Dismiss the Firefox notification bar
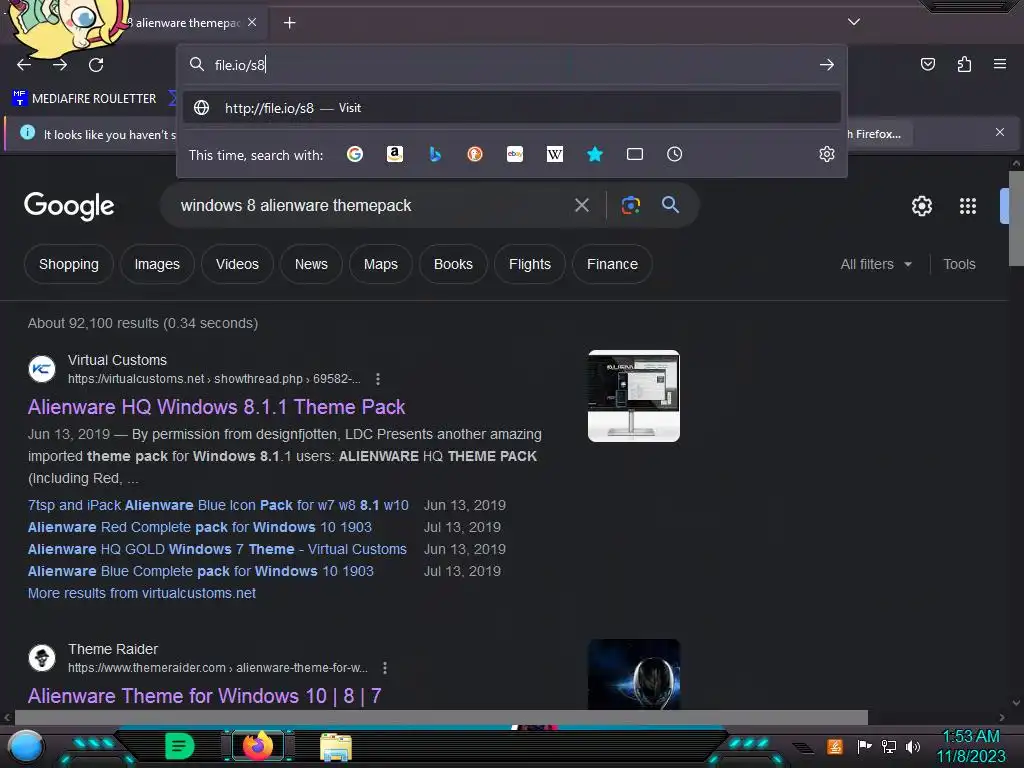The image size is (1024, 768). pos(1000,133)
